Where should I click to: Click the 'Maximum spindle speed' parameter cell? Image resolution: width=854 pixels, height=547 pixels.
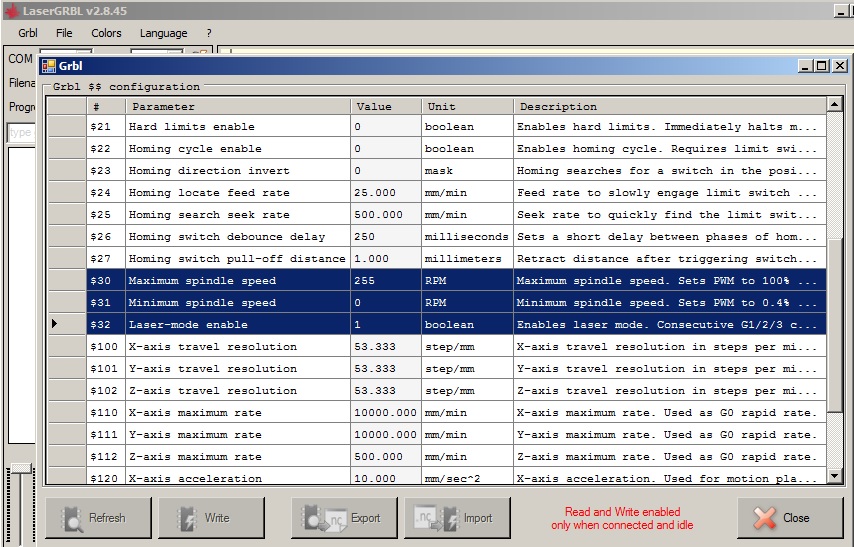pyautogui.click(x=238, y=281)
